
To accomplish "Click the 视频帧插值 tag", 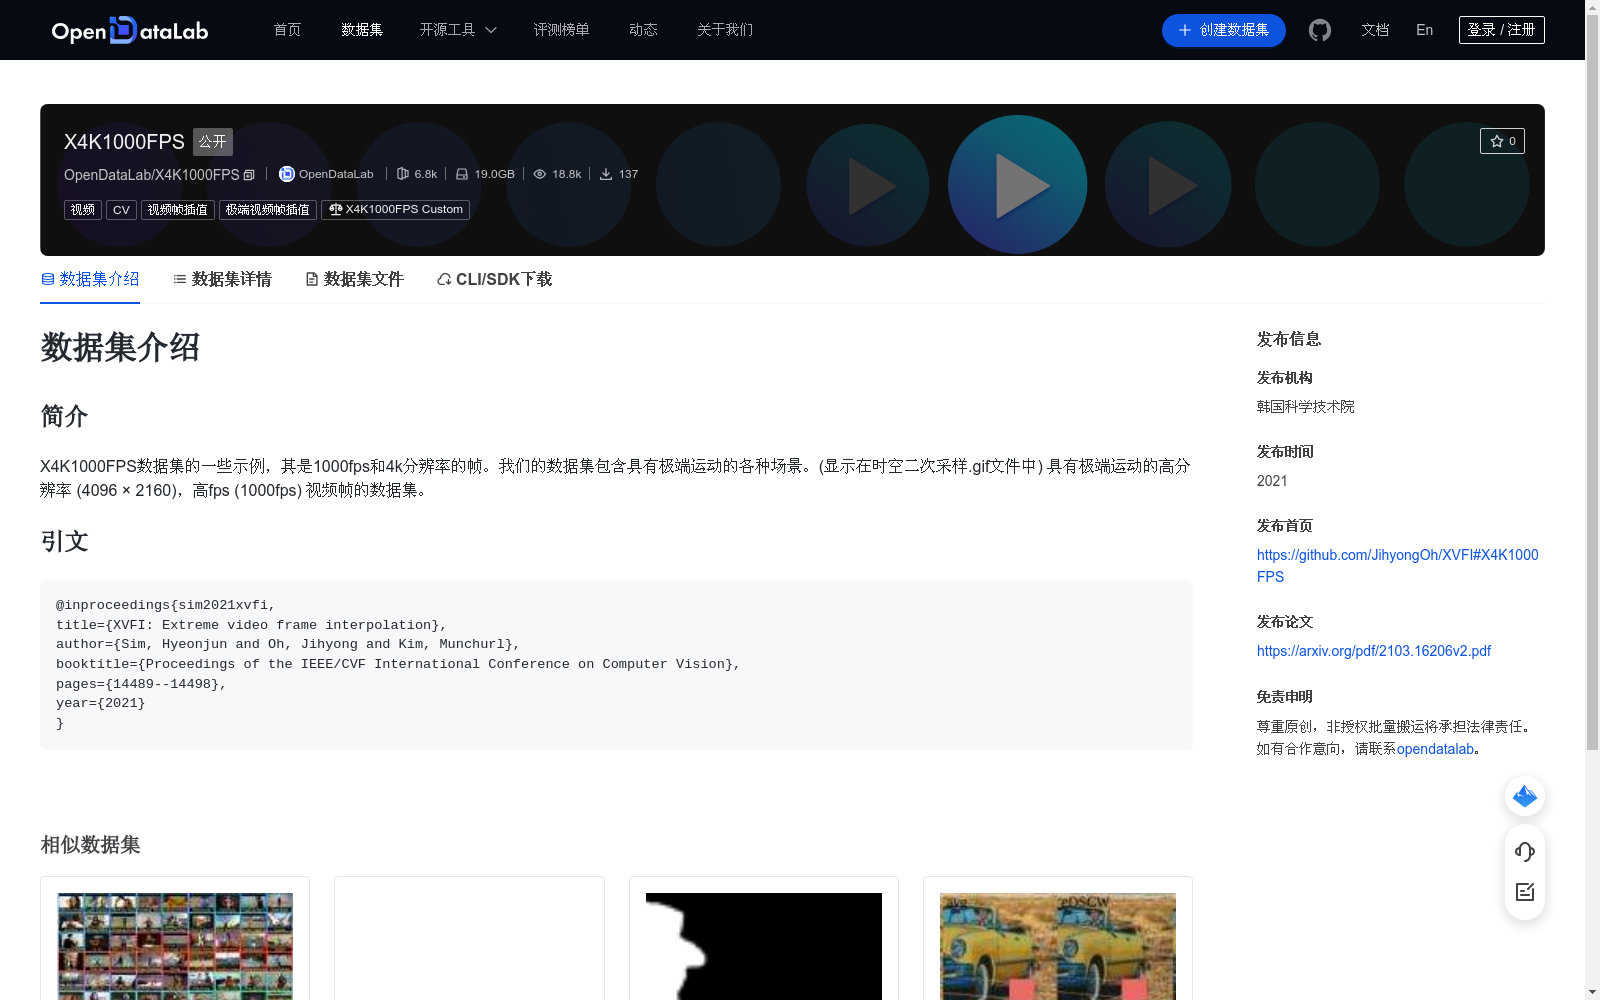I will (178, 210).
